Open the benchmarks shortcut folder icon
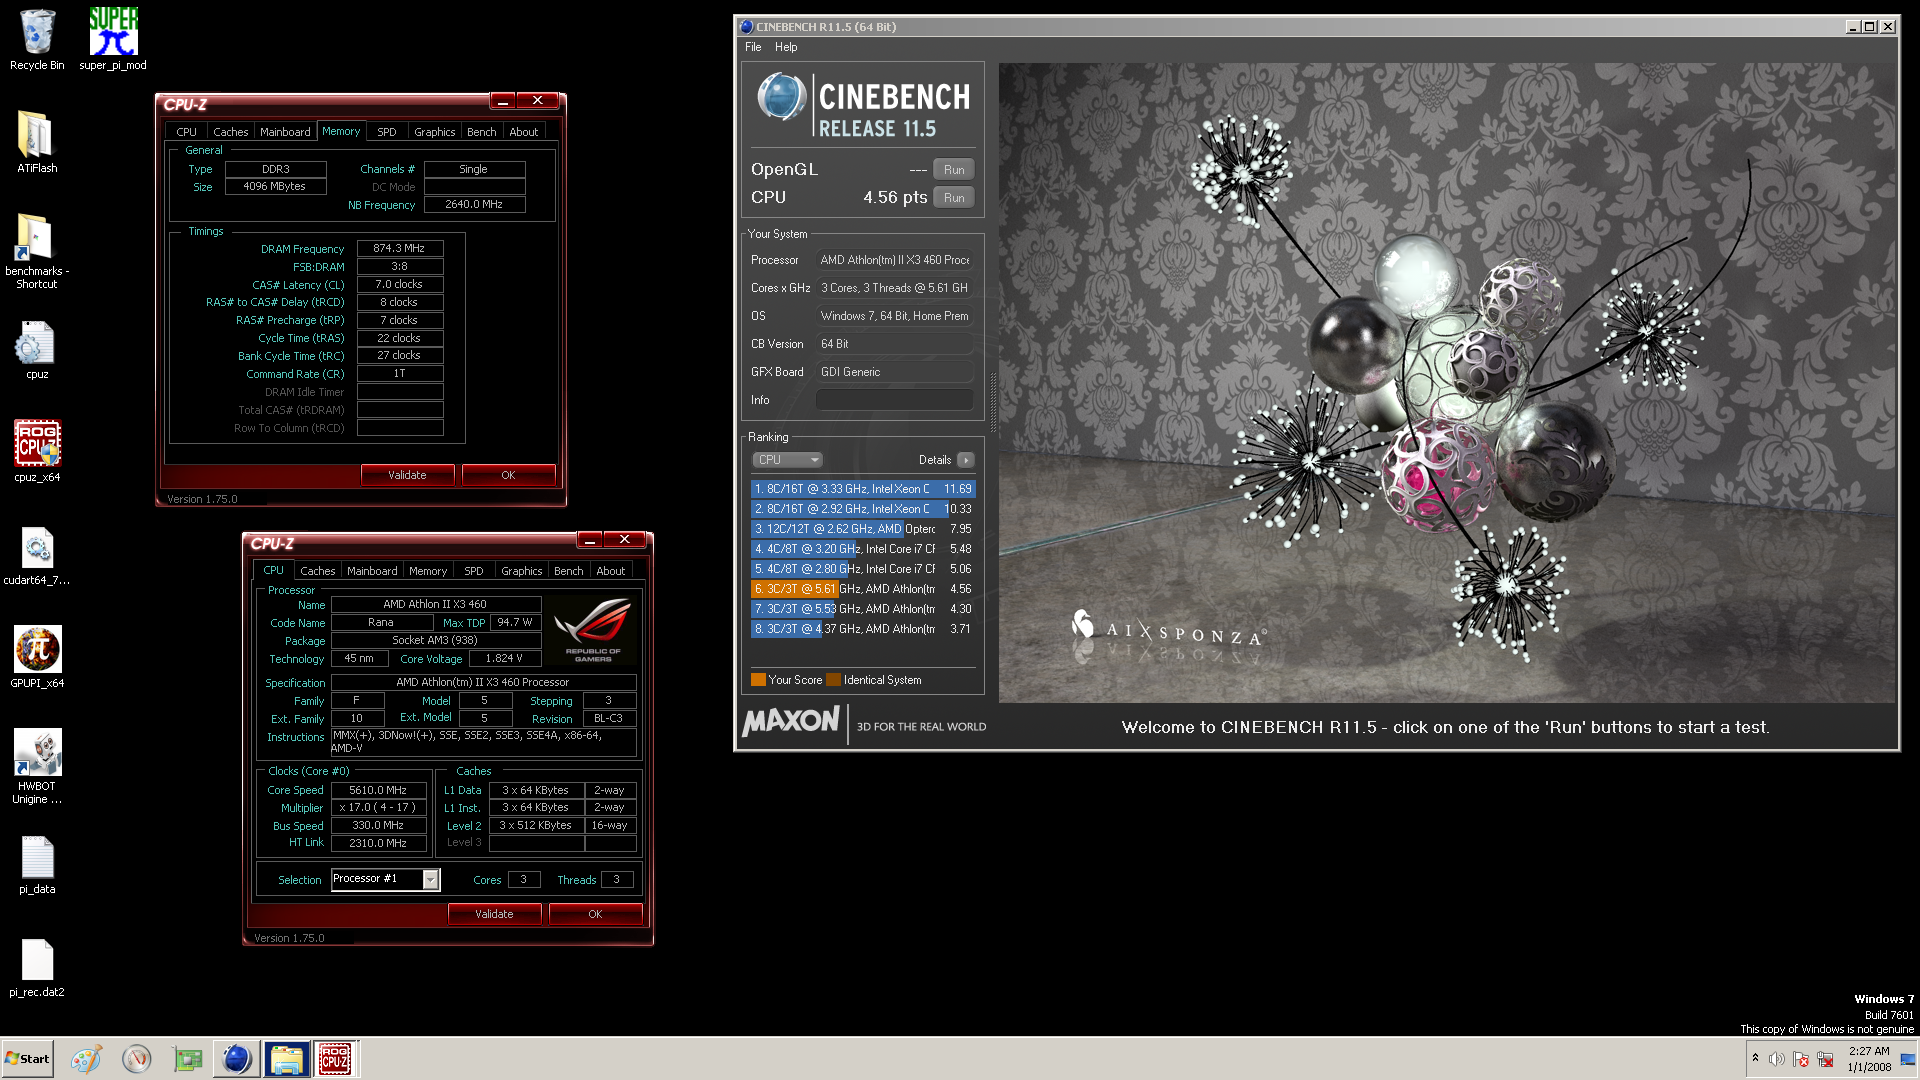Viewport: 1920px width, 1080px height. pyautogui.click(x=37, y=251)
